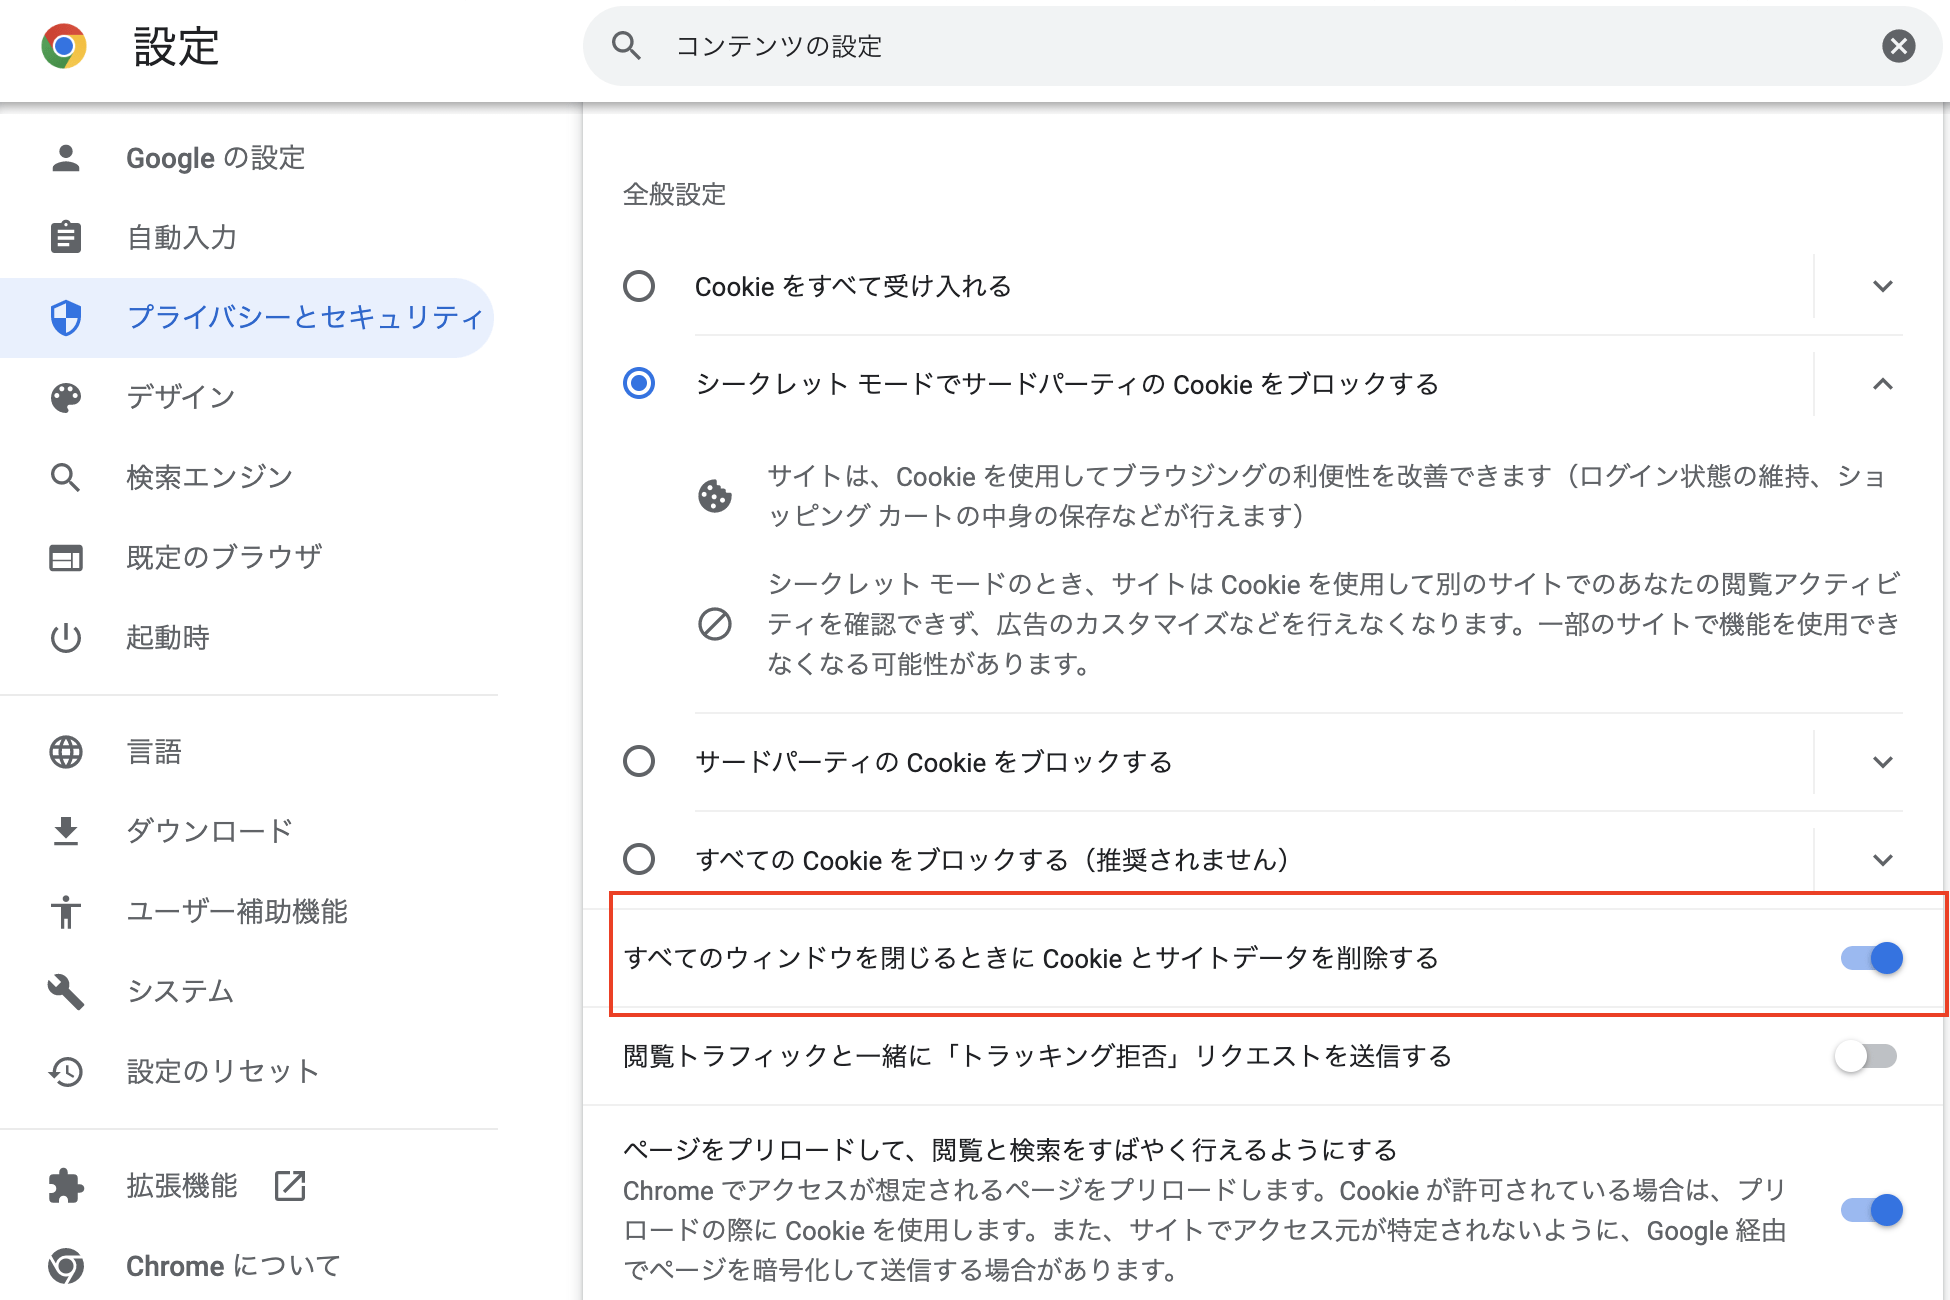Click the wrench icon for システム
This screenshot has width=1950, height=1300.
pyautogui.click(x=66, y=991)
